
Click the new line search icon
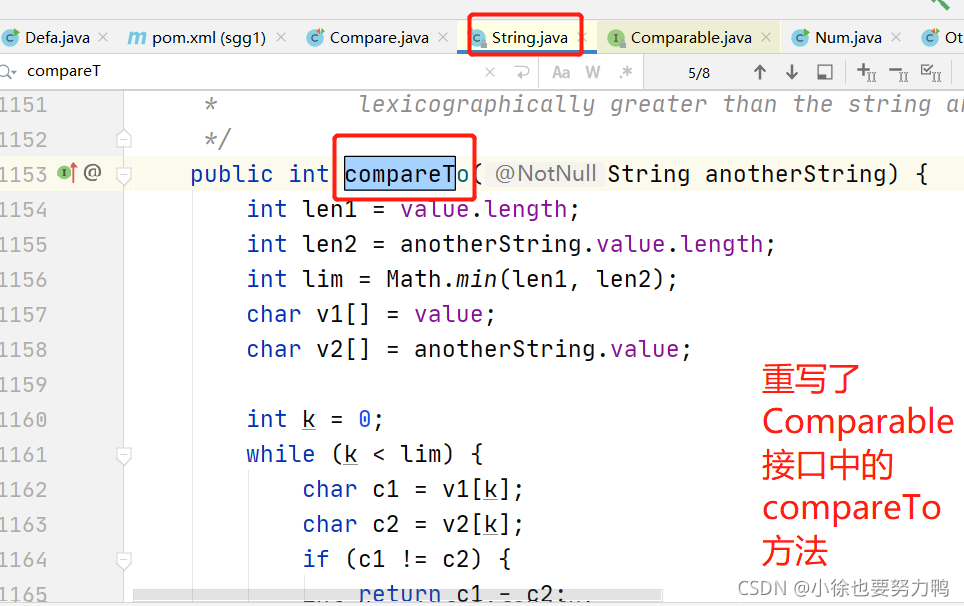522,73
